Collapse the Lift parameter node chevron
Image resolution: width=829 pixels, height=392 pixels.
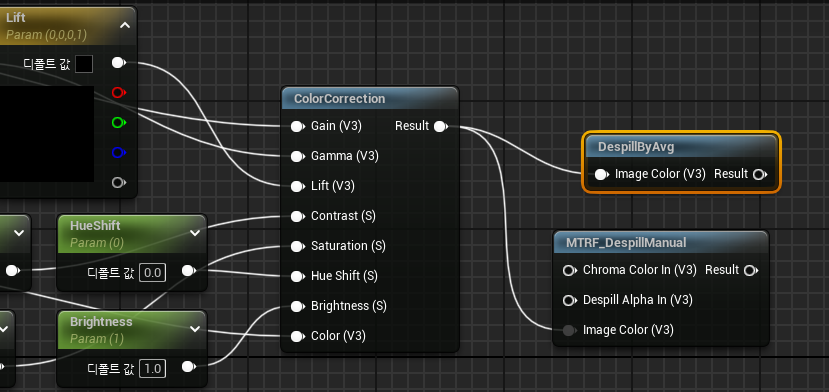click(125, 25)
